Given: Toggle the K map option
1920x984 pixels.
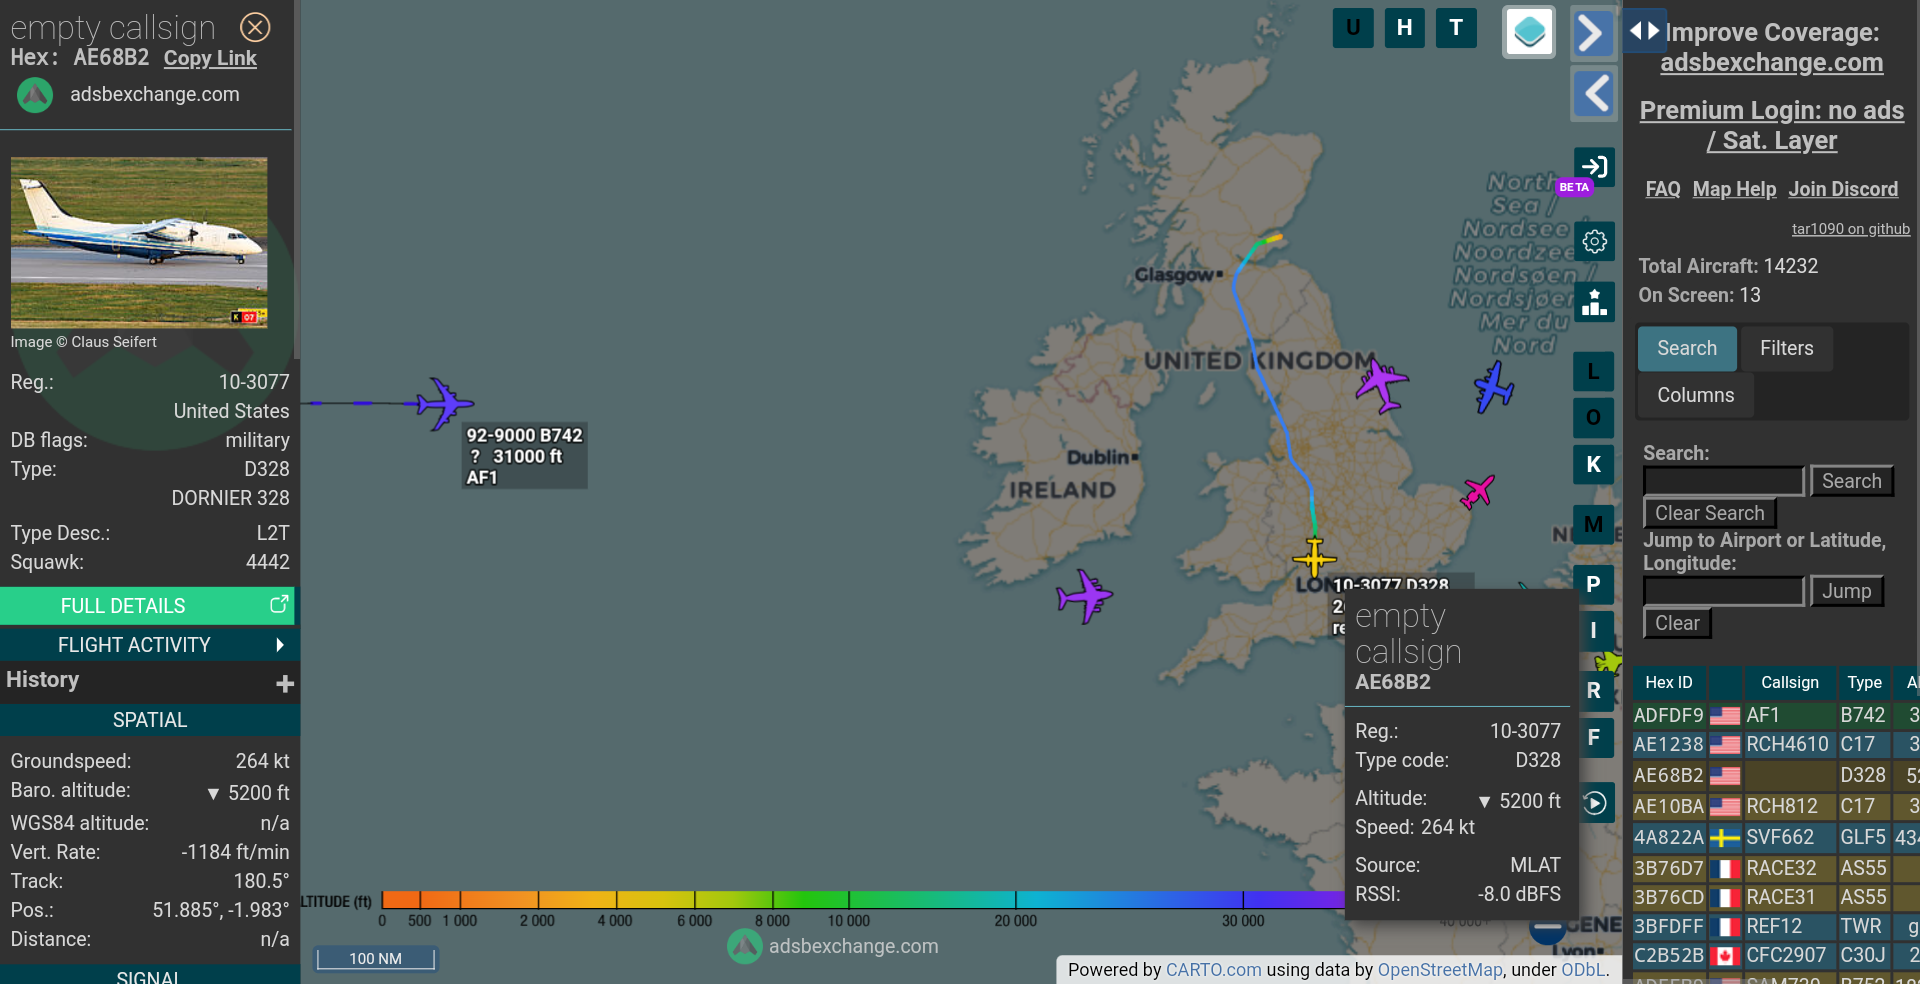Looking at the screenshot, I should coord(1594,465).
